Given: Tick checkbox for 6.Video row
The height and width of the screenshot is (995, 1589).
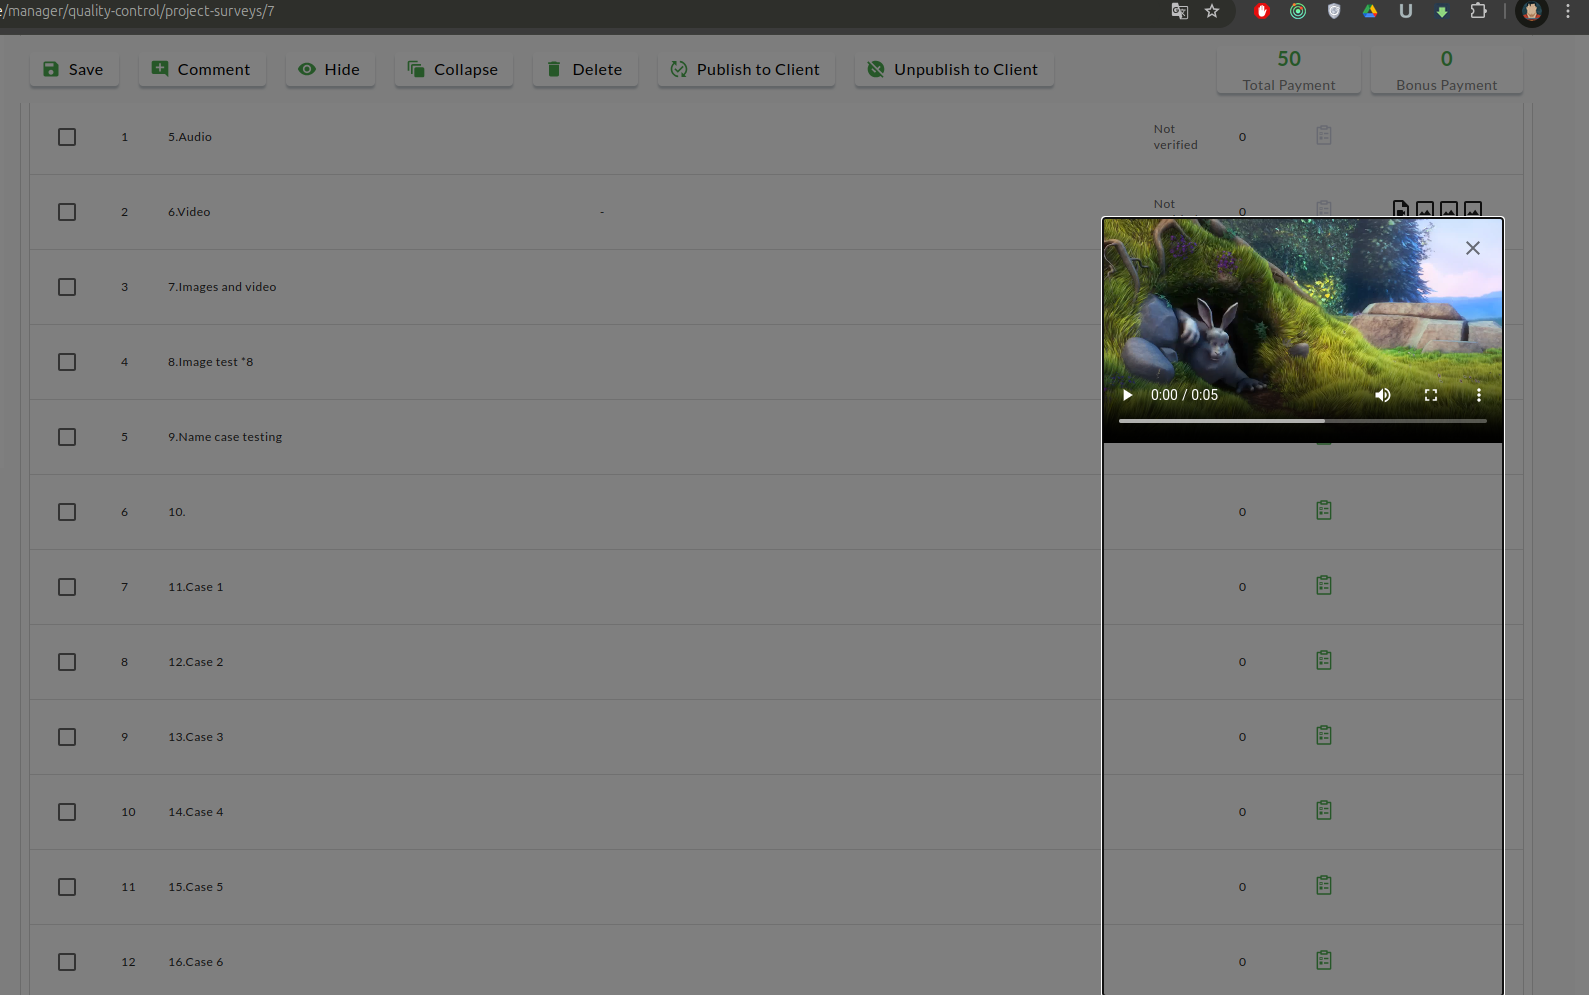Looking at the screenshot, I should coord(67,212).
